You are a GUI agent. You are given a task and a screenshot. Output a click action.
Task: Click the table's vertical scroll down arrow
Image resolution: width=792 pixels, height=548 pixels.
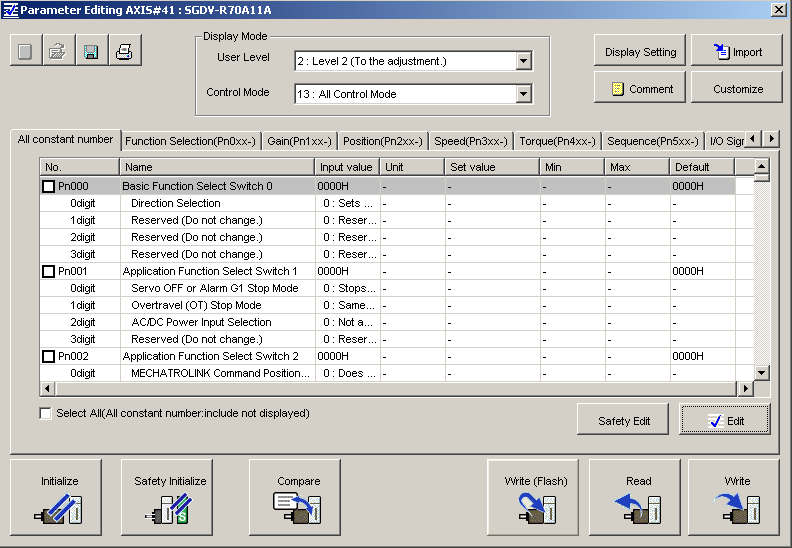pos(762,373)
